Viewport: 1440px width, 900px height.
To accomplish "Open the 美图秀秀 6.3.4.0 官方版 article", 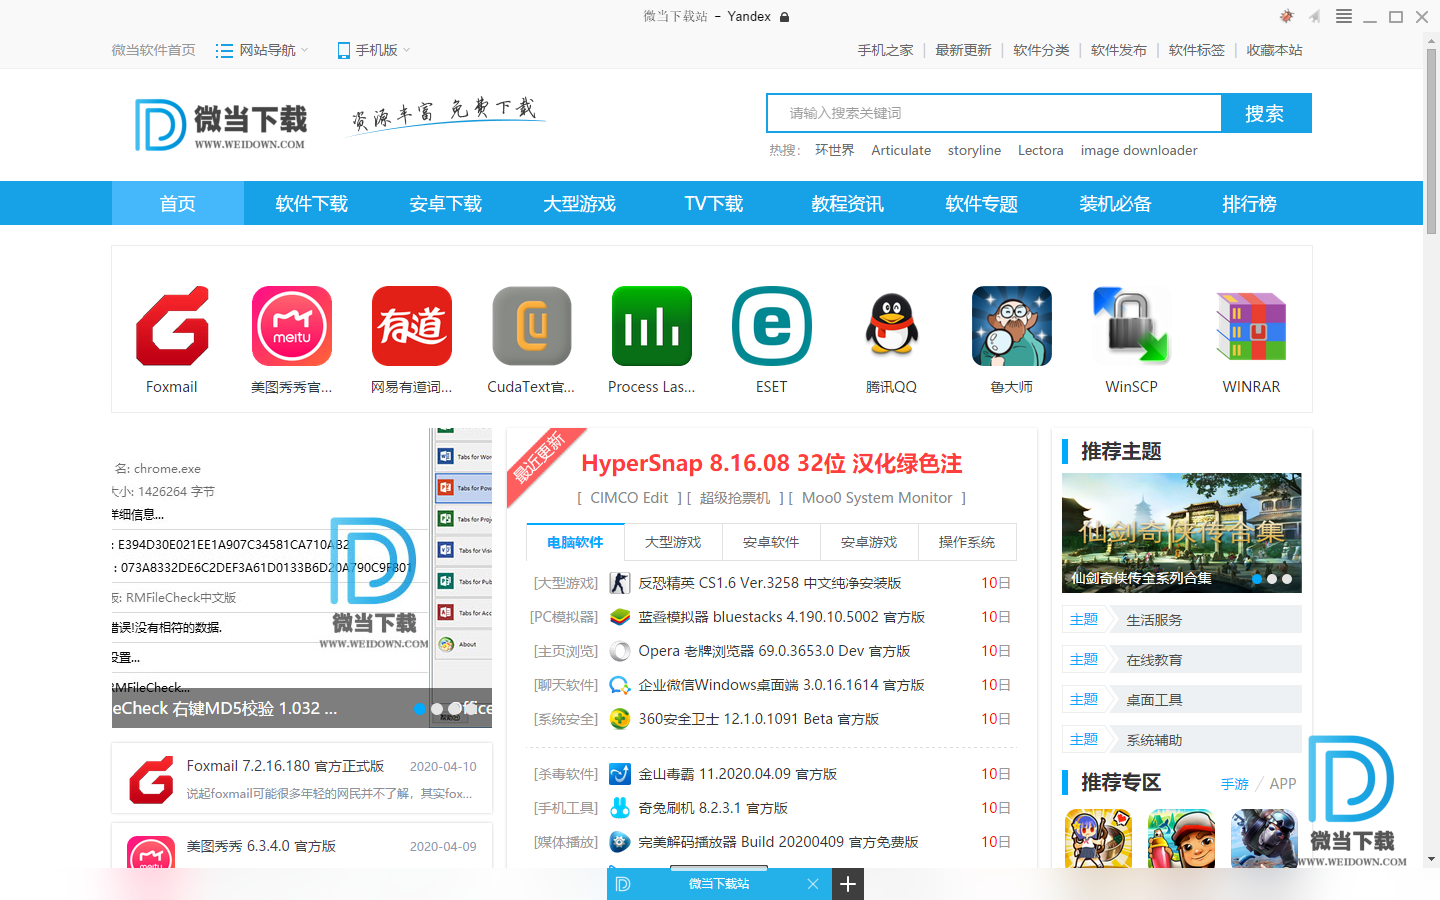I will point(261,846).
